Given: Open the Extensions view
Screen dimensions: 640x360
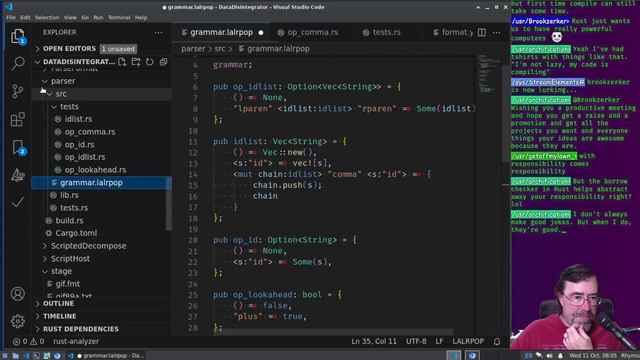Looking at the screenshot, I should coord(18,119).
